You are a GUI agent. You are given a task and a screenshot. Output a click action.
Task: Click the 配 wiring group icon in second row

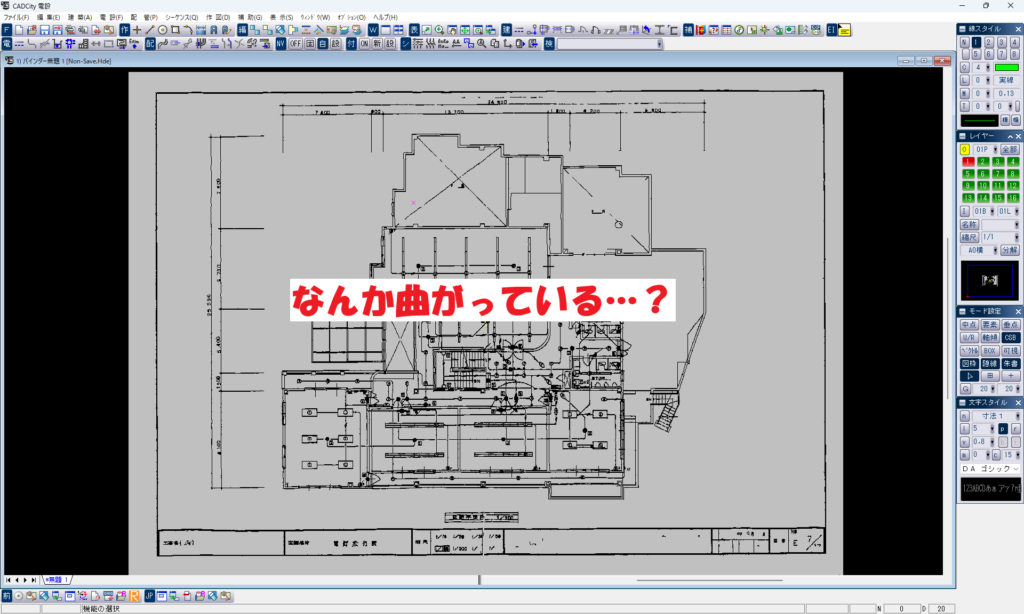click(x=150, y=44)
